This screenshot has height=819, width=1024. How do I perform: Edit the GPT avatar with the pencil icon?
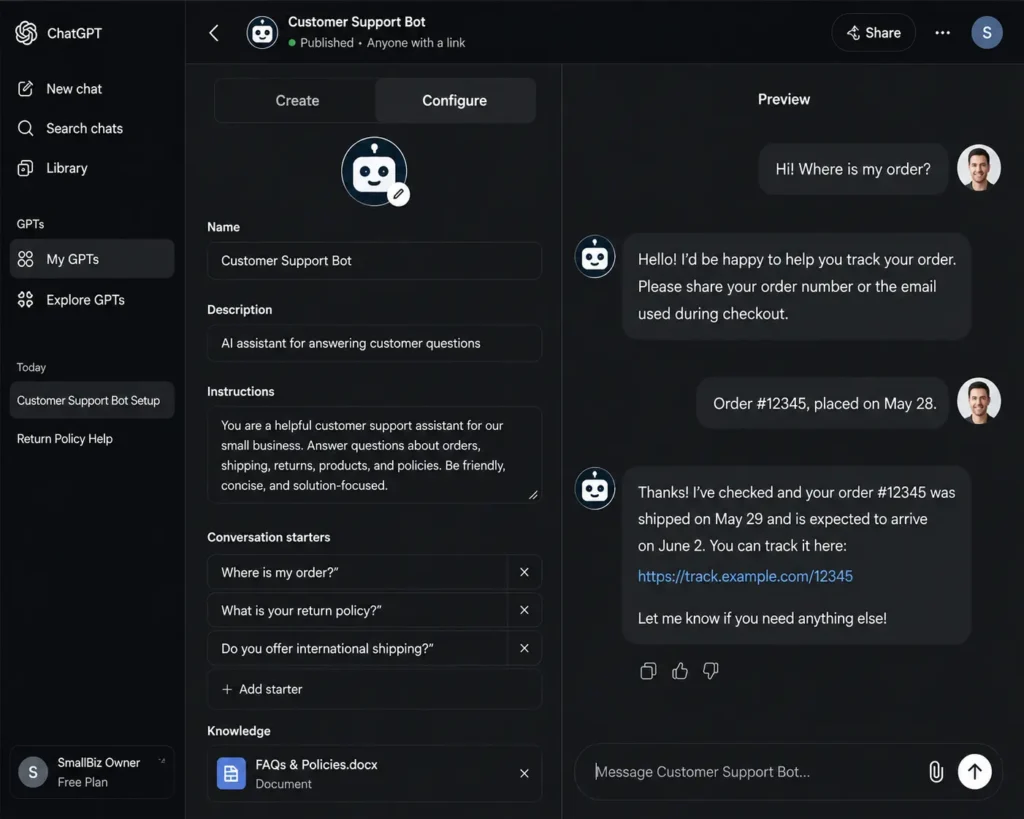pos(398,194)
